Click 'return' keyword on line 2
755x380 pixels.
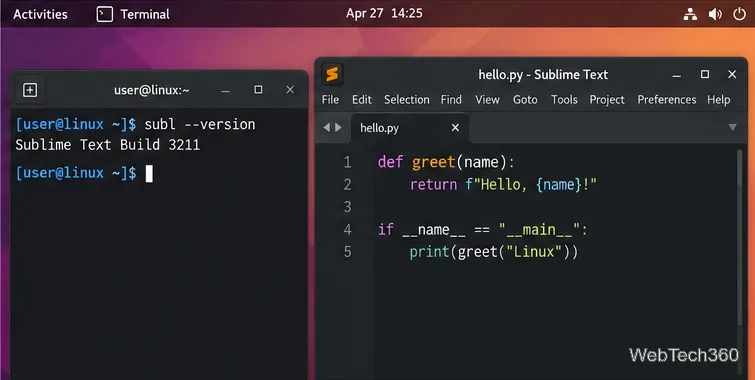click(433, 184)
